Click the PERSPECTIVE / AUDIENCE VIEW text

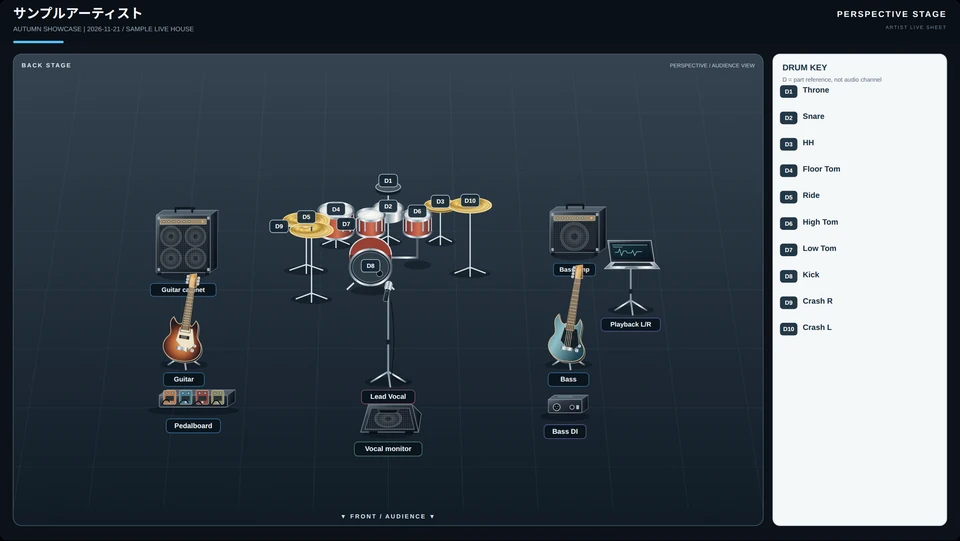712,65
